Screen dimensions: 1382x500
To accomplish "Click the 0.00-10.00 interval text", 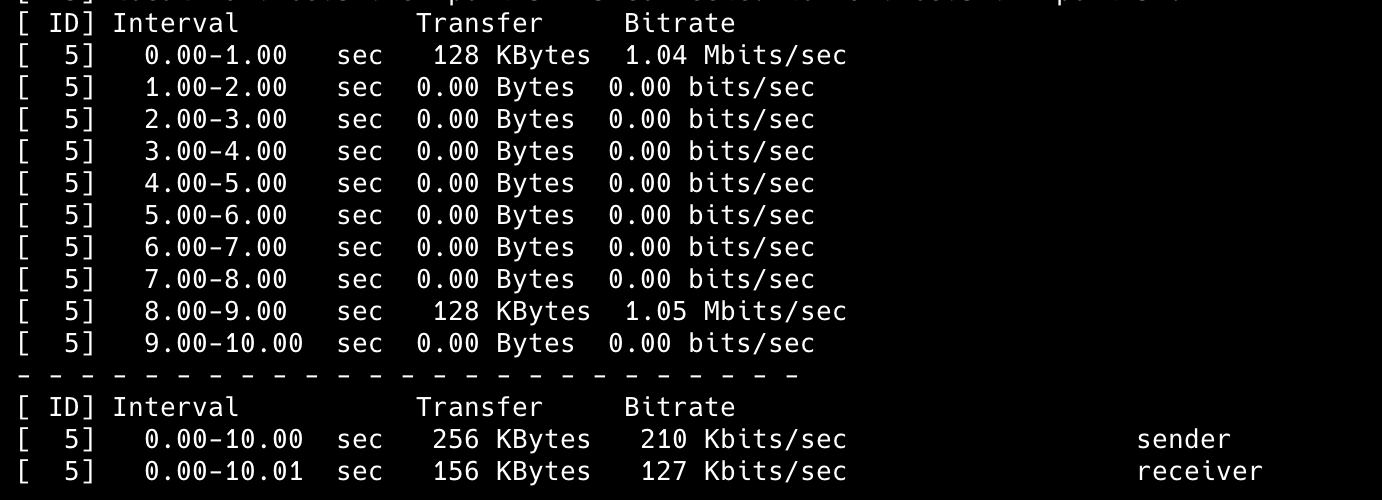I will point(223,439).
